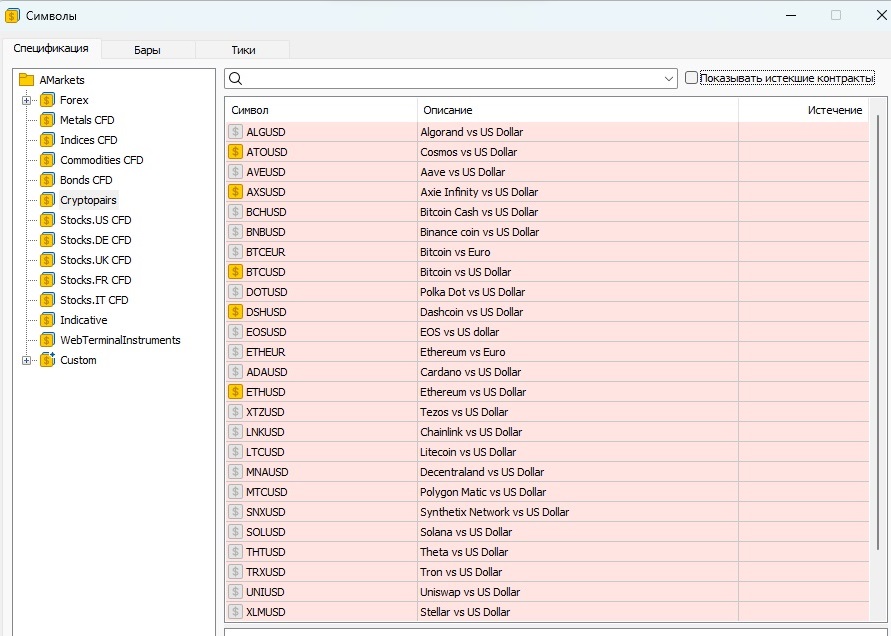This screenshot has width=891, height=636.
Task: Select Stocks.FR CFD in the tree
Action: point(95,280)
